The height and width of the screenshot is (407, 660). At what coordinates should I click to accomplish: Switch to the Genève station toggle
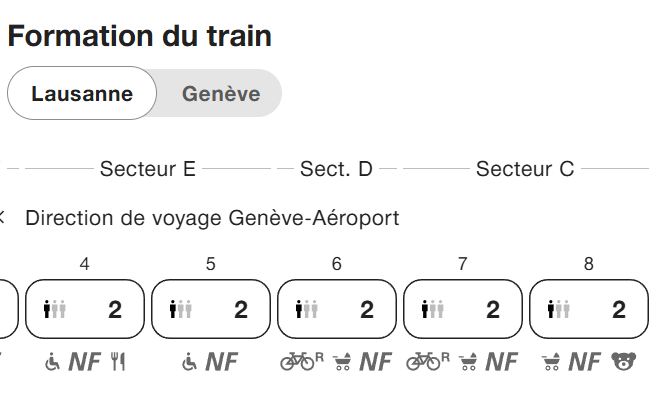coord(221,95)
